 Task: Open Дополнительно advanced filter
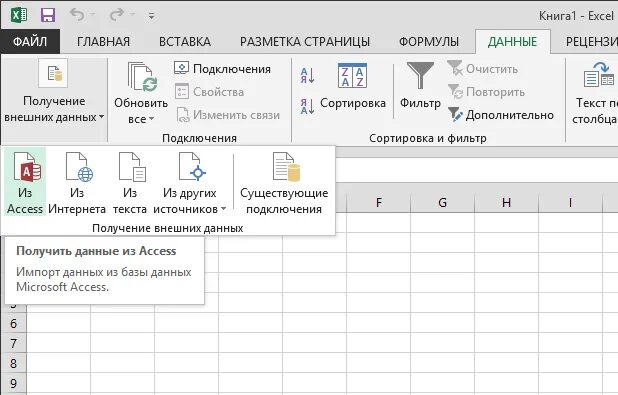click(501, 115)
